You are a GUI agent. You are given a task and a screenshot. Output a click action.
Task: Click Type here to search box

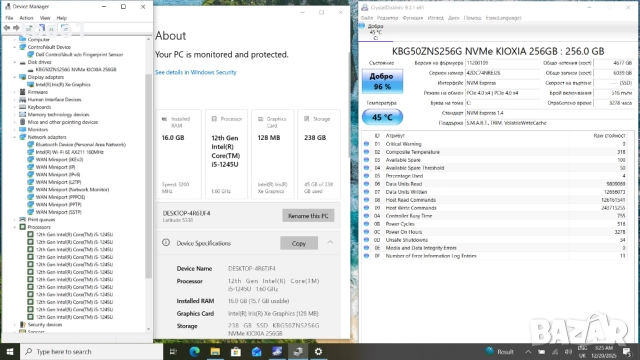coord(91,351)
